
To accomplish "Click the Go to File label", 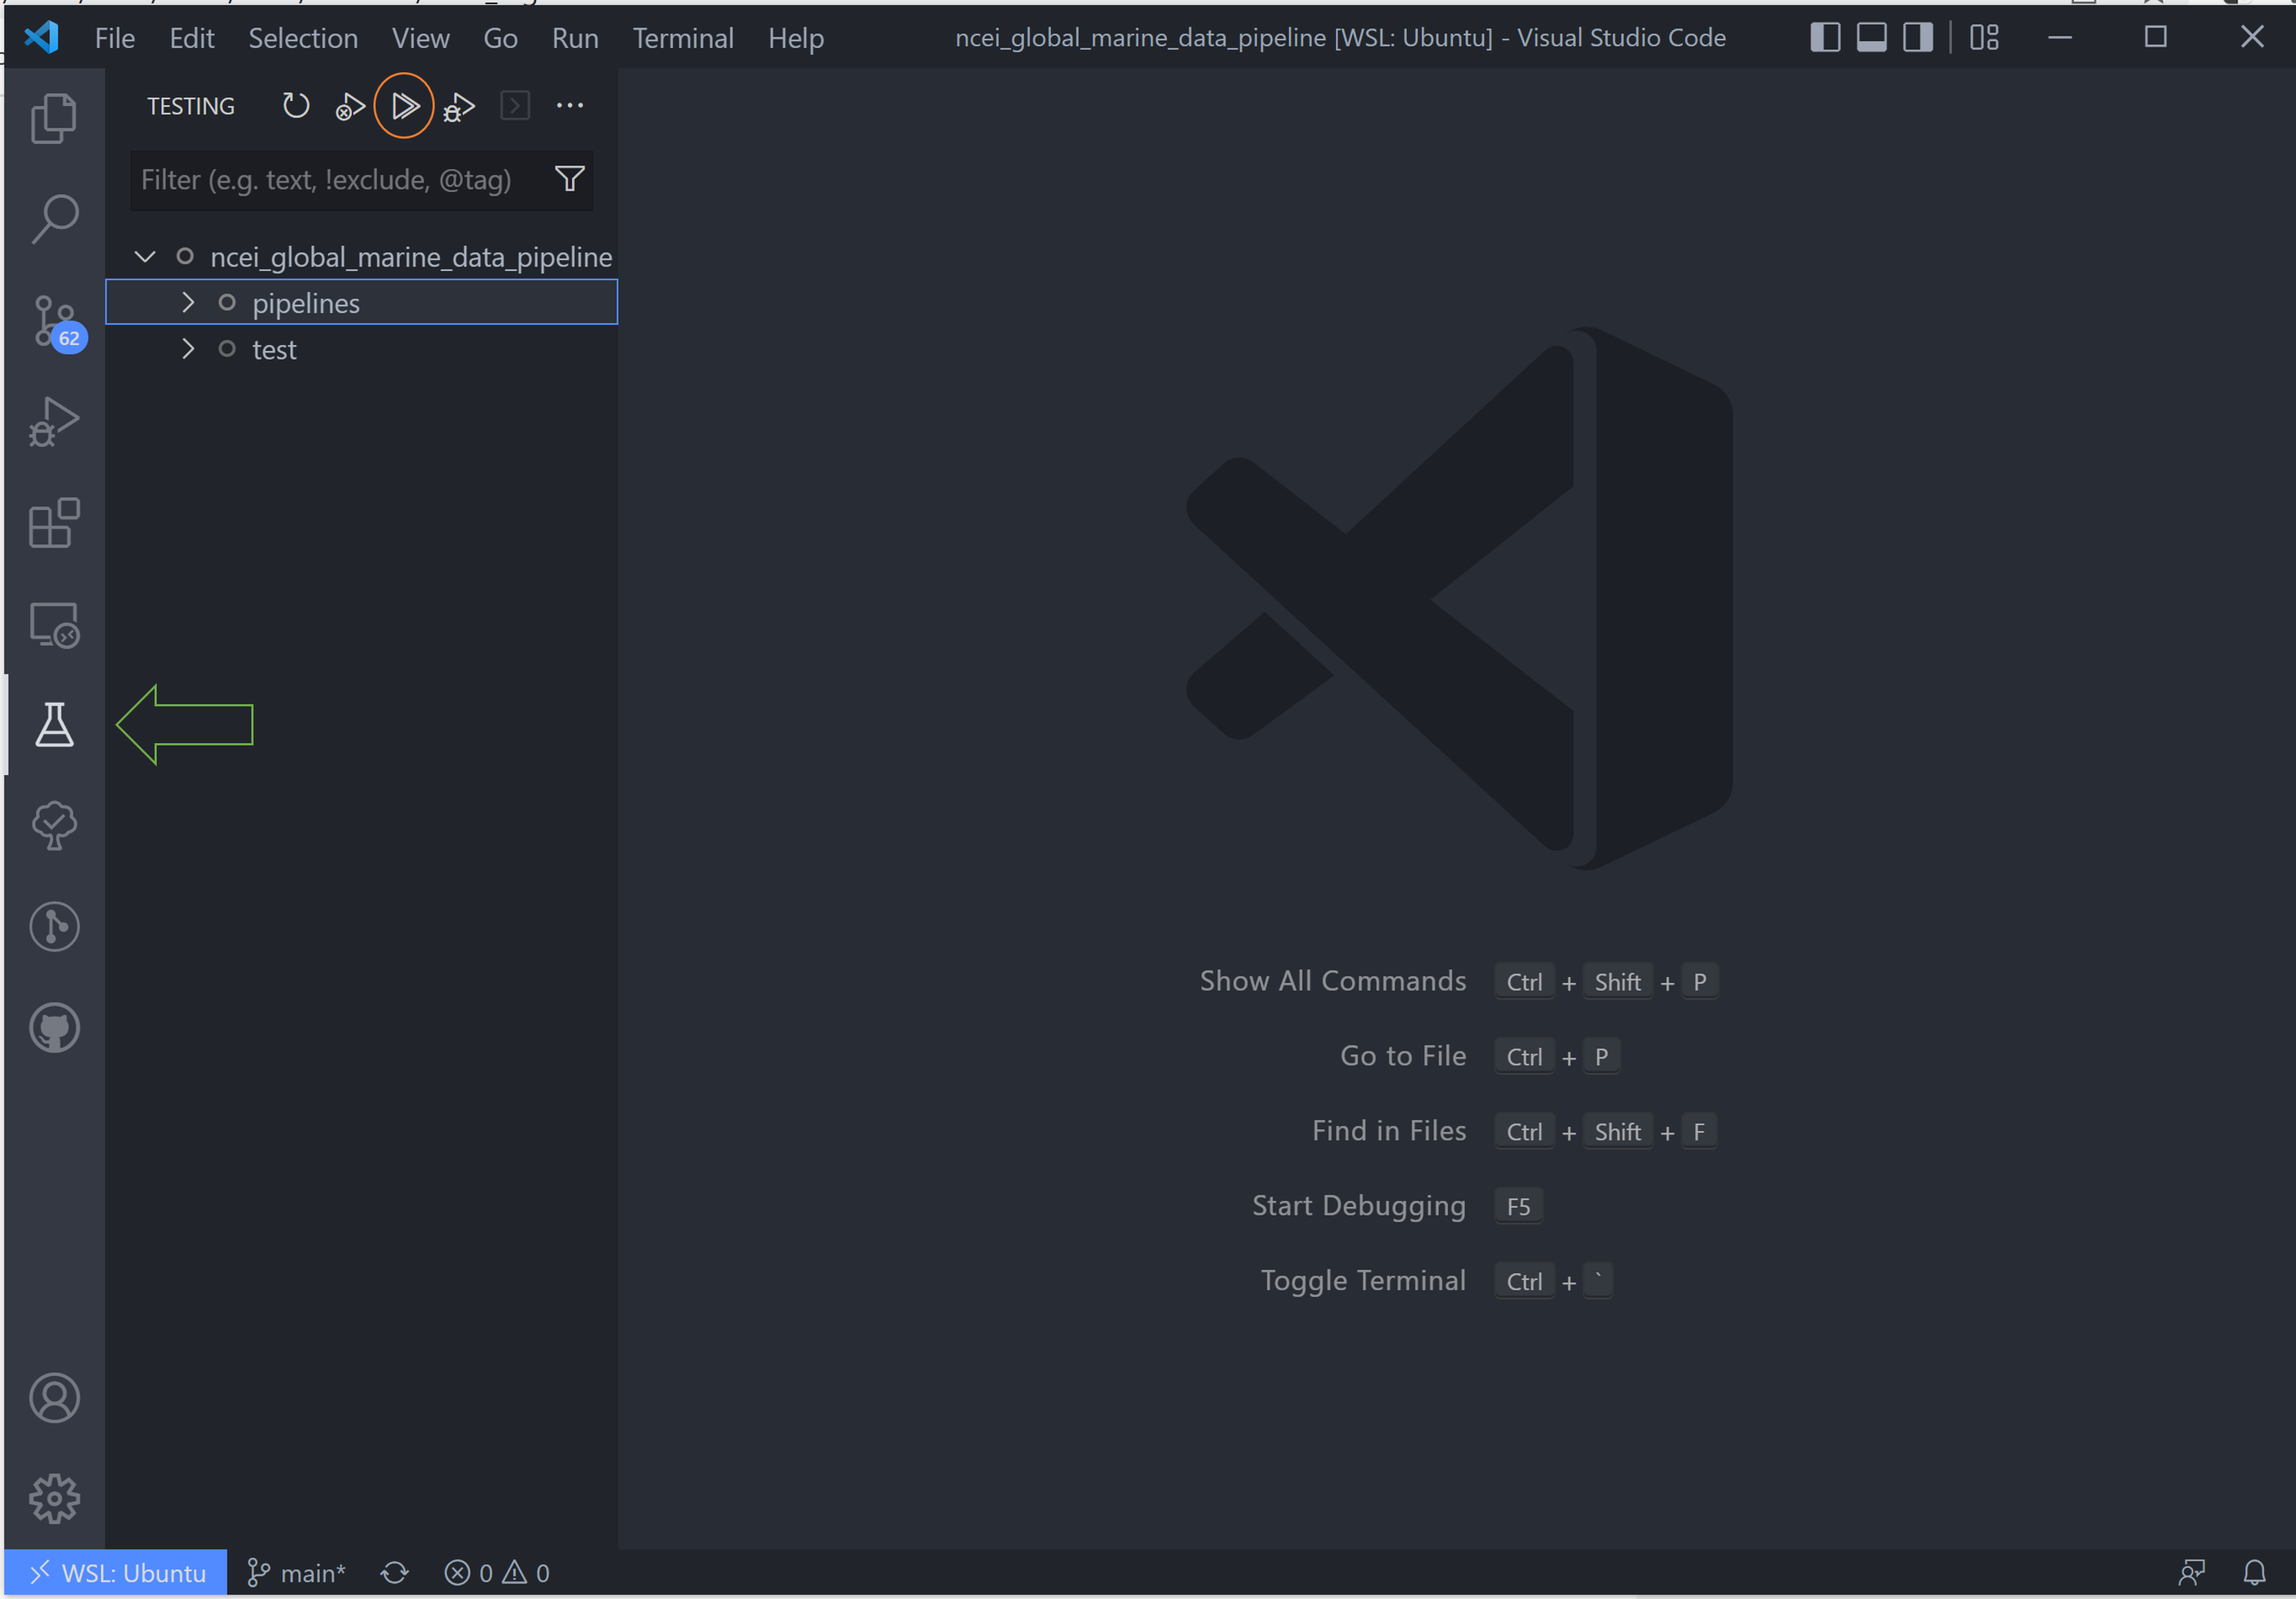I will pyautogui.click(x=1403, y=1055).
